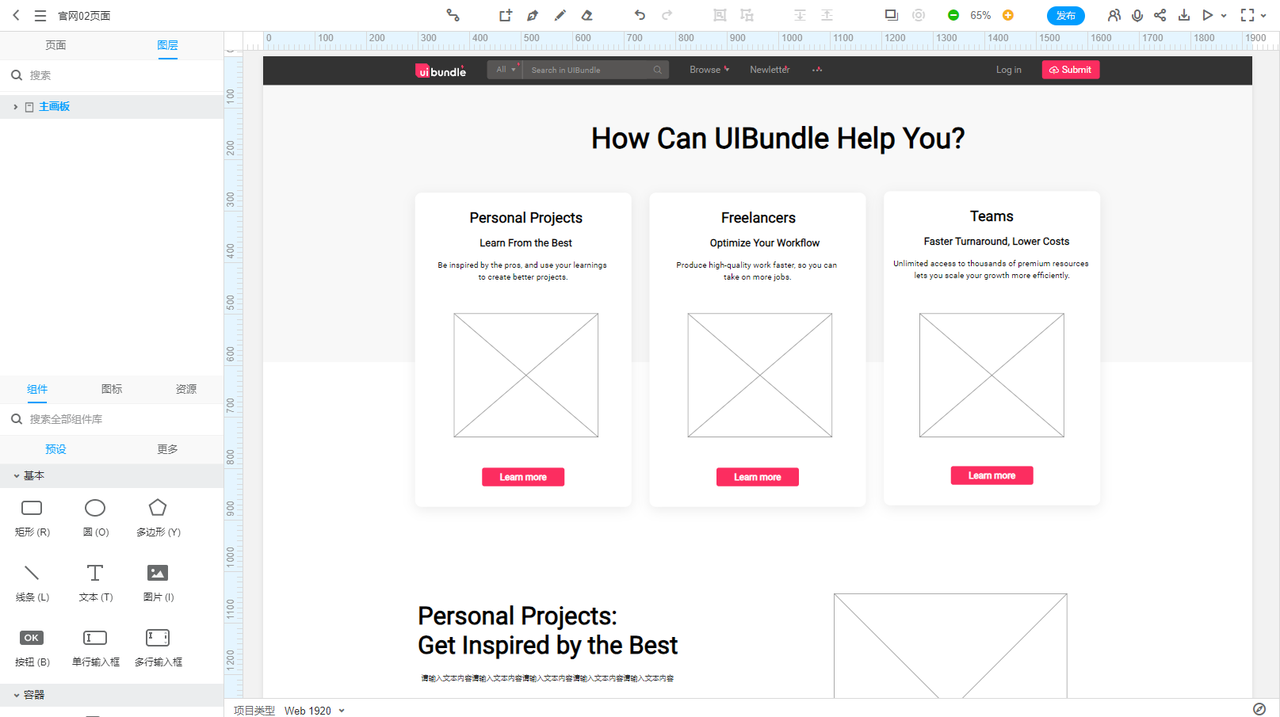Click the fullscreen frame icon
1280x717 pixels.
1247,15
